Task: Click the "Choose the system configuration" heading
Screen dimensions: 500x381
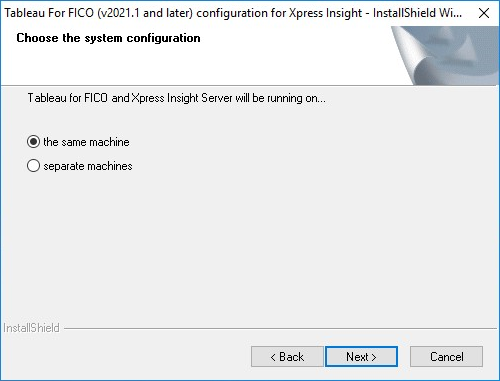Action: (x=108, y=38)
